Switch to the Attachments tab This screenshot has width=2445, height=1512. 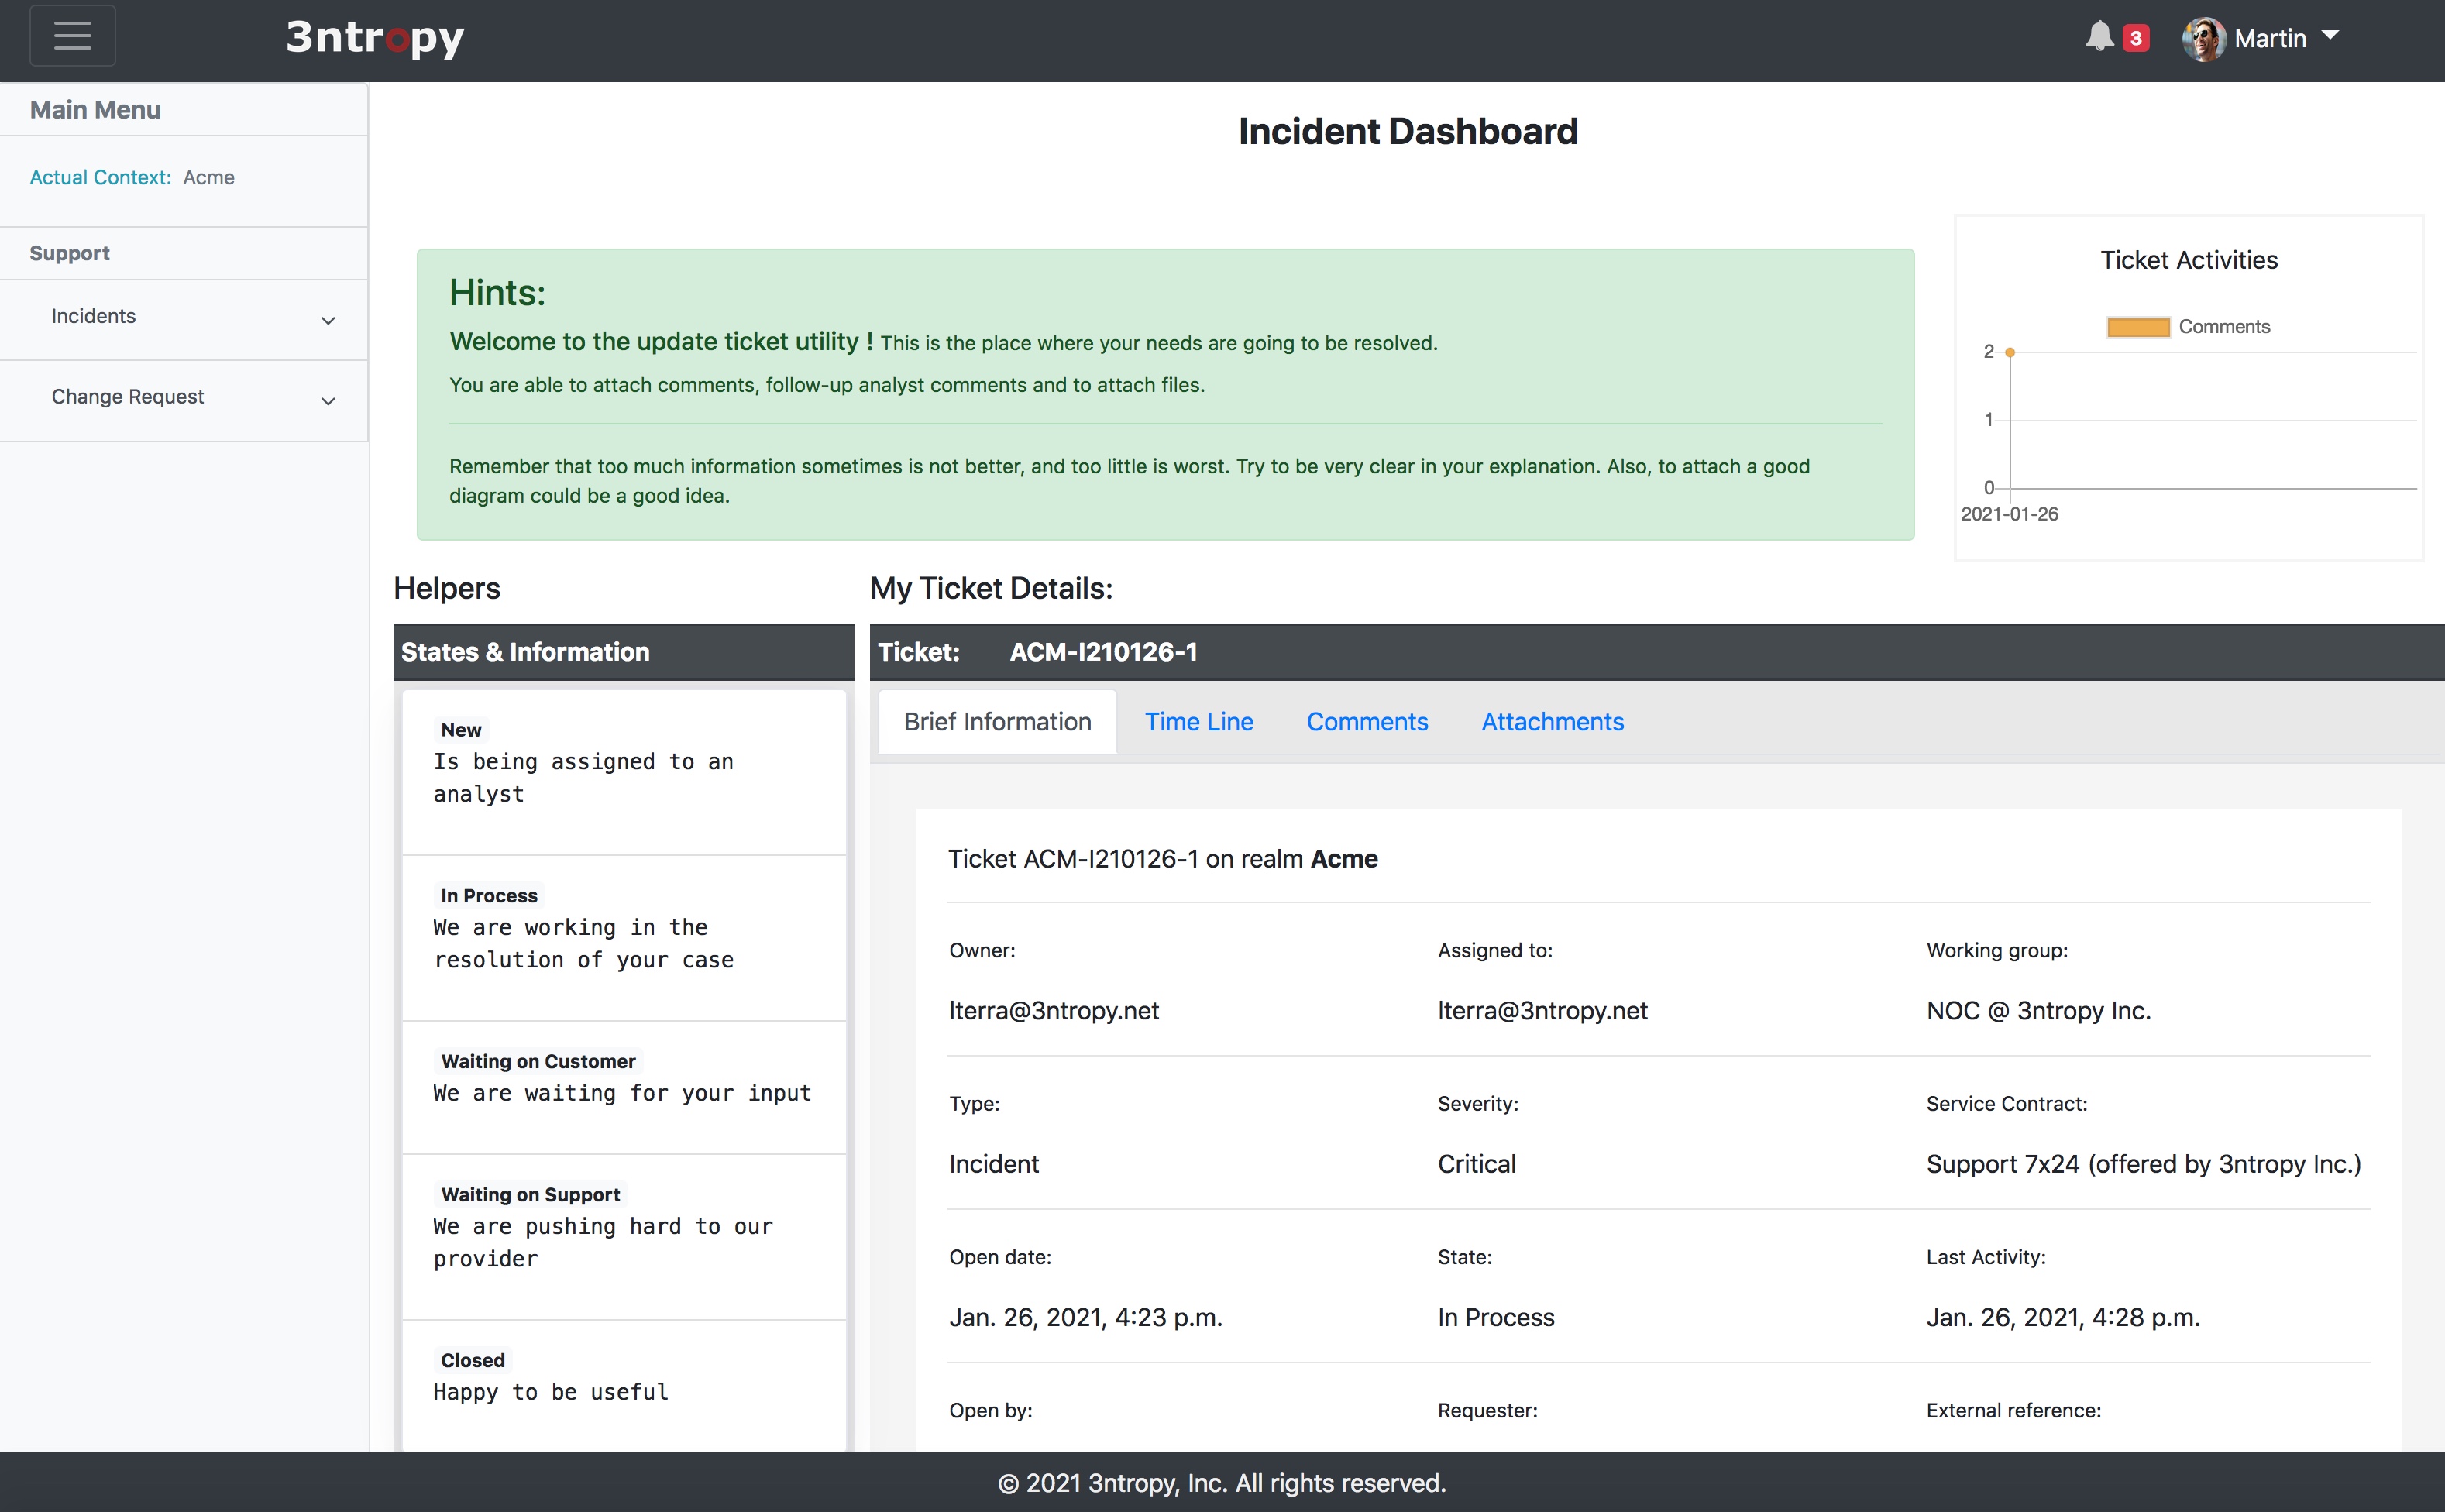(1552, 722)
